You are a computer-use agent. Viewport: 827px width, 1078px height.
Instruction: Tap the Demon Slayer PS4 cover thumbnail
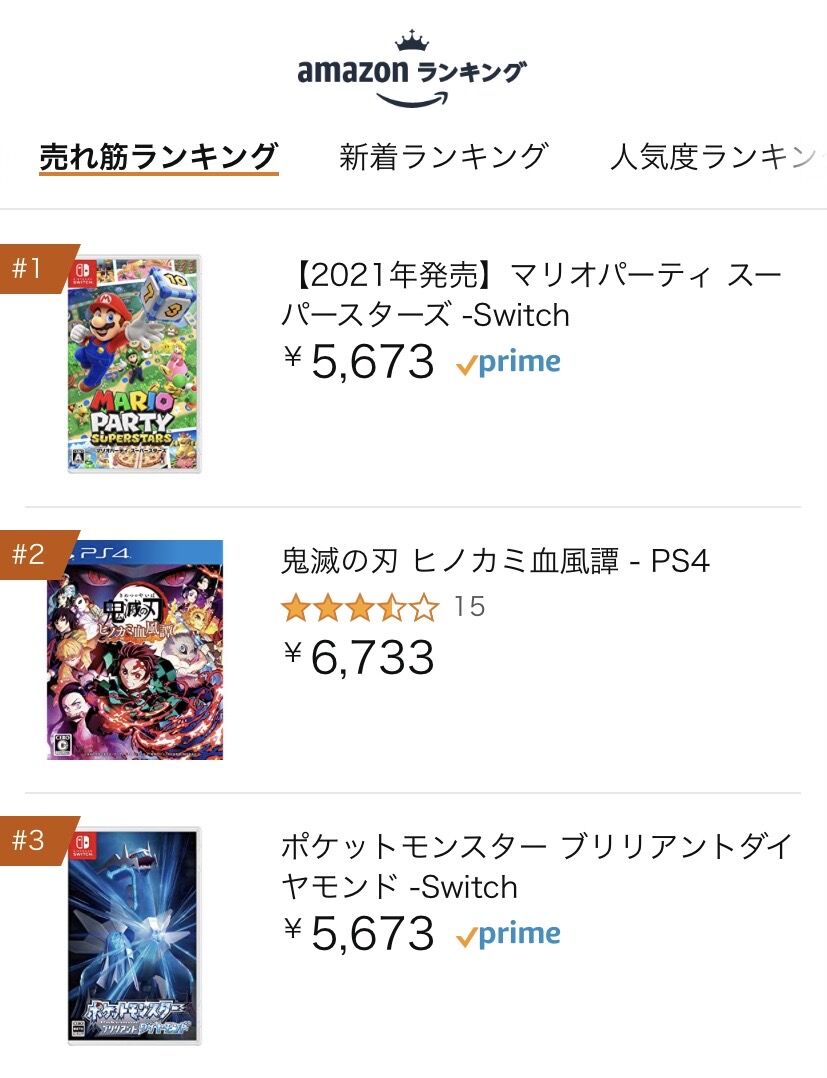[135, 650]
